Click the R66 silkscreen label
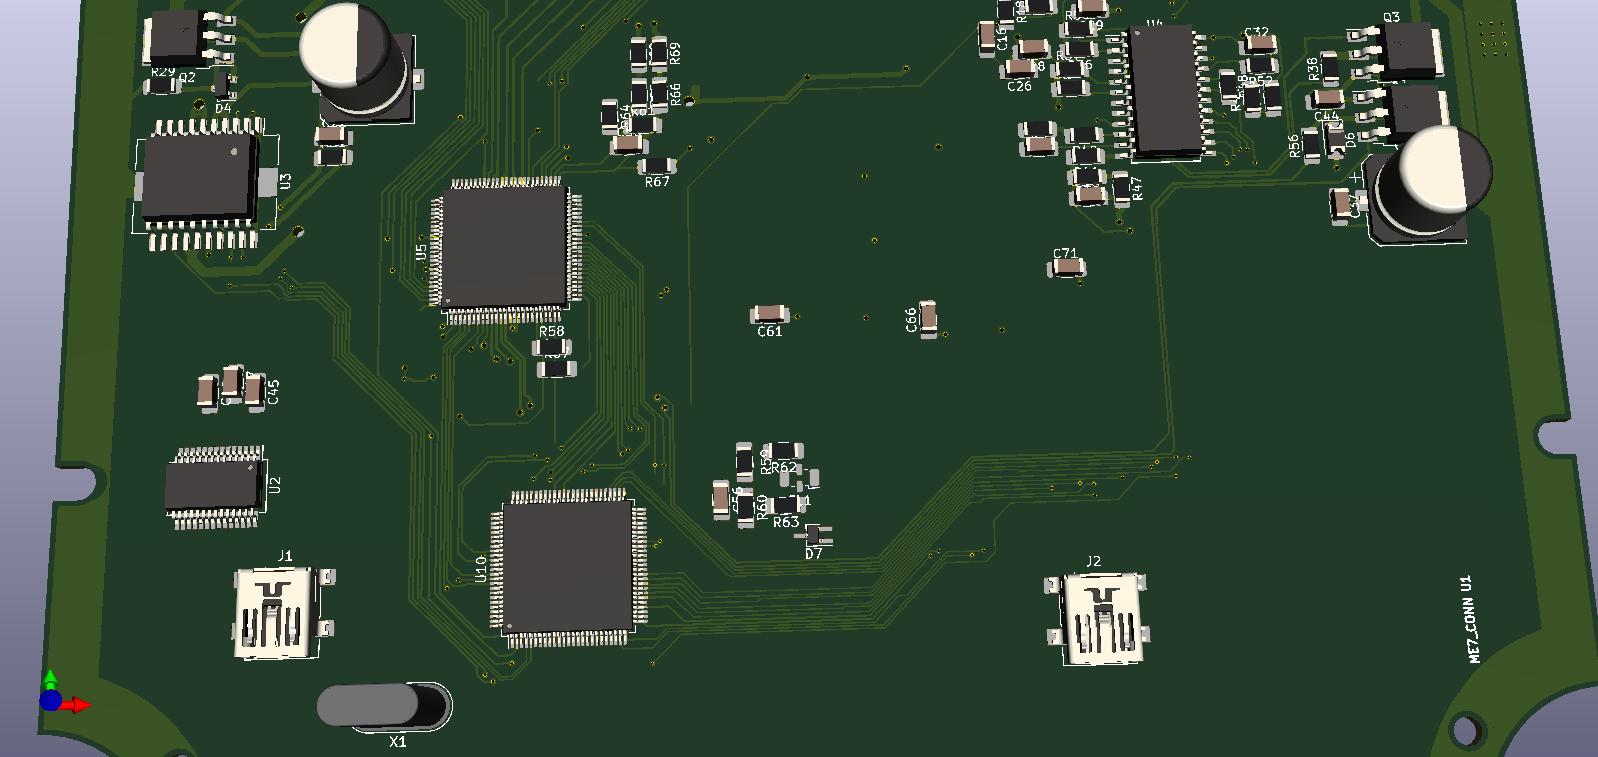1598x757 pixels. [x=675, y=94]
